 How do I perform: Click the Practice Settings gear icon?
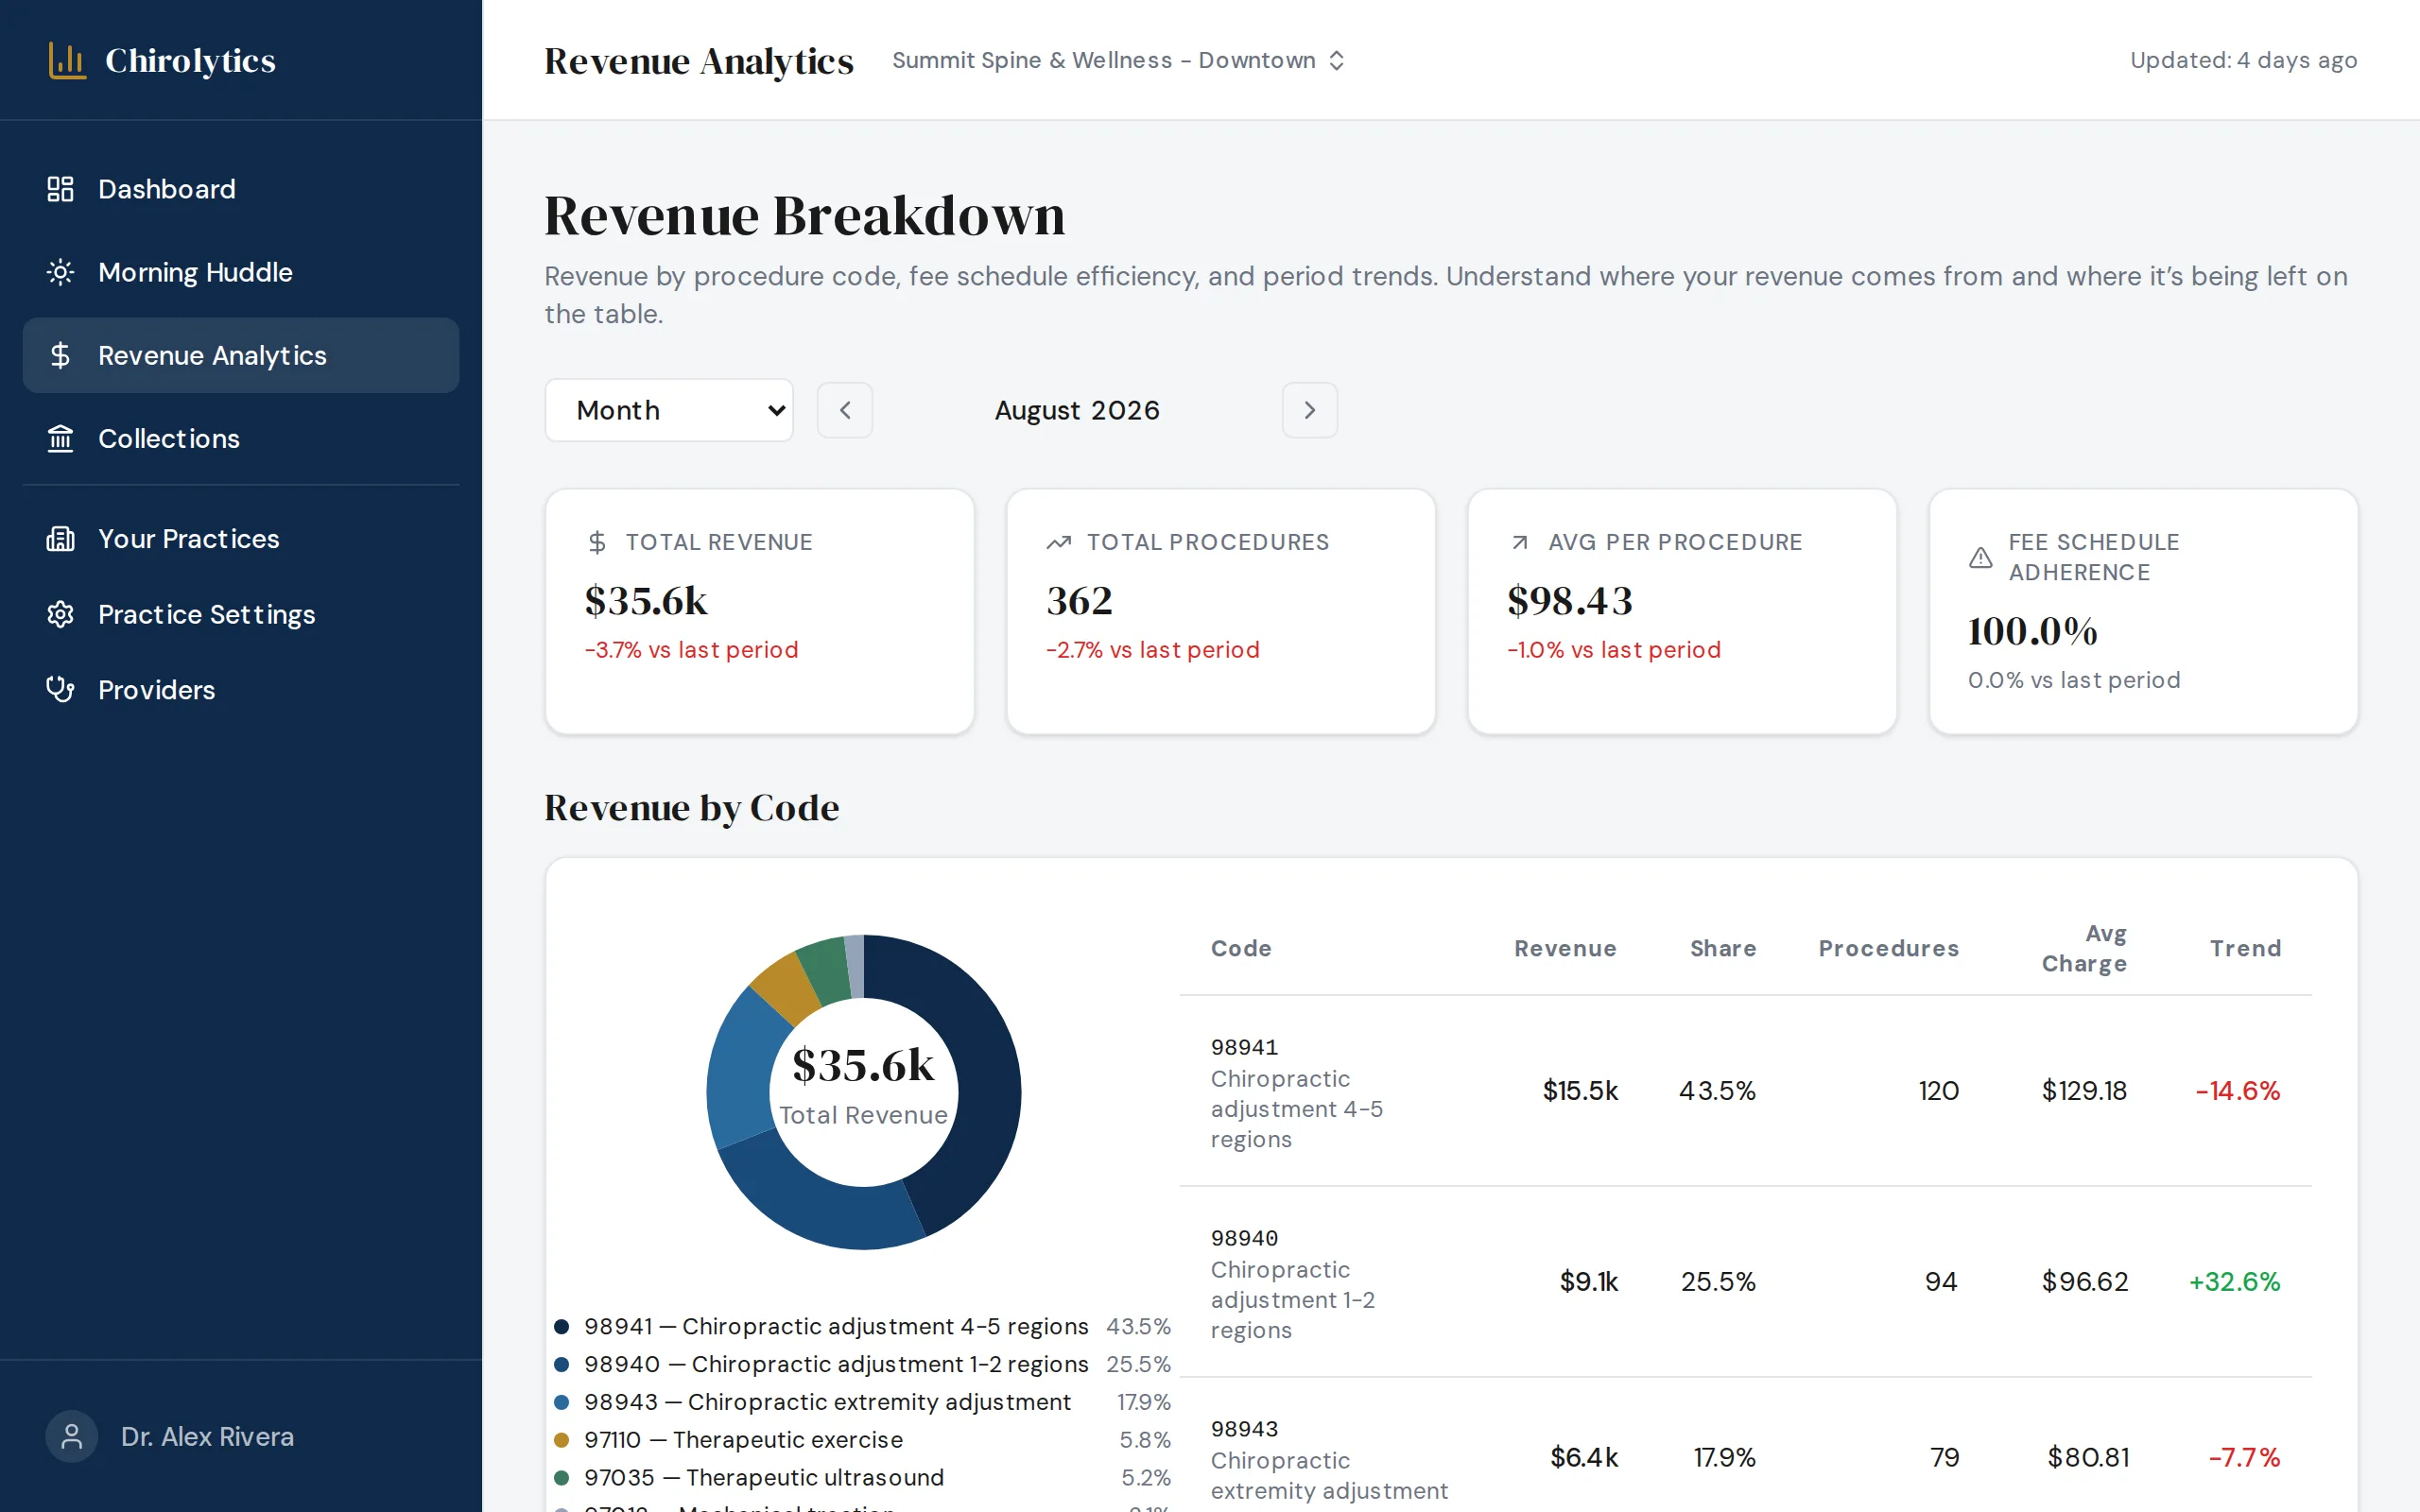[60, 614]
